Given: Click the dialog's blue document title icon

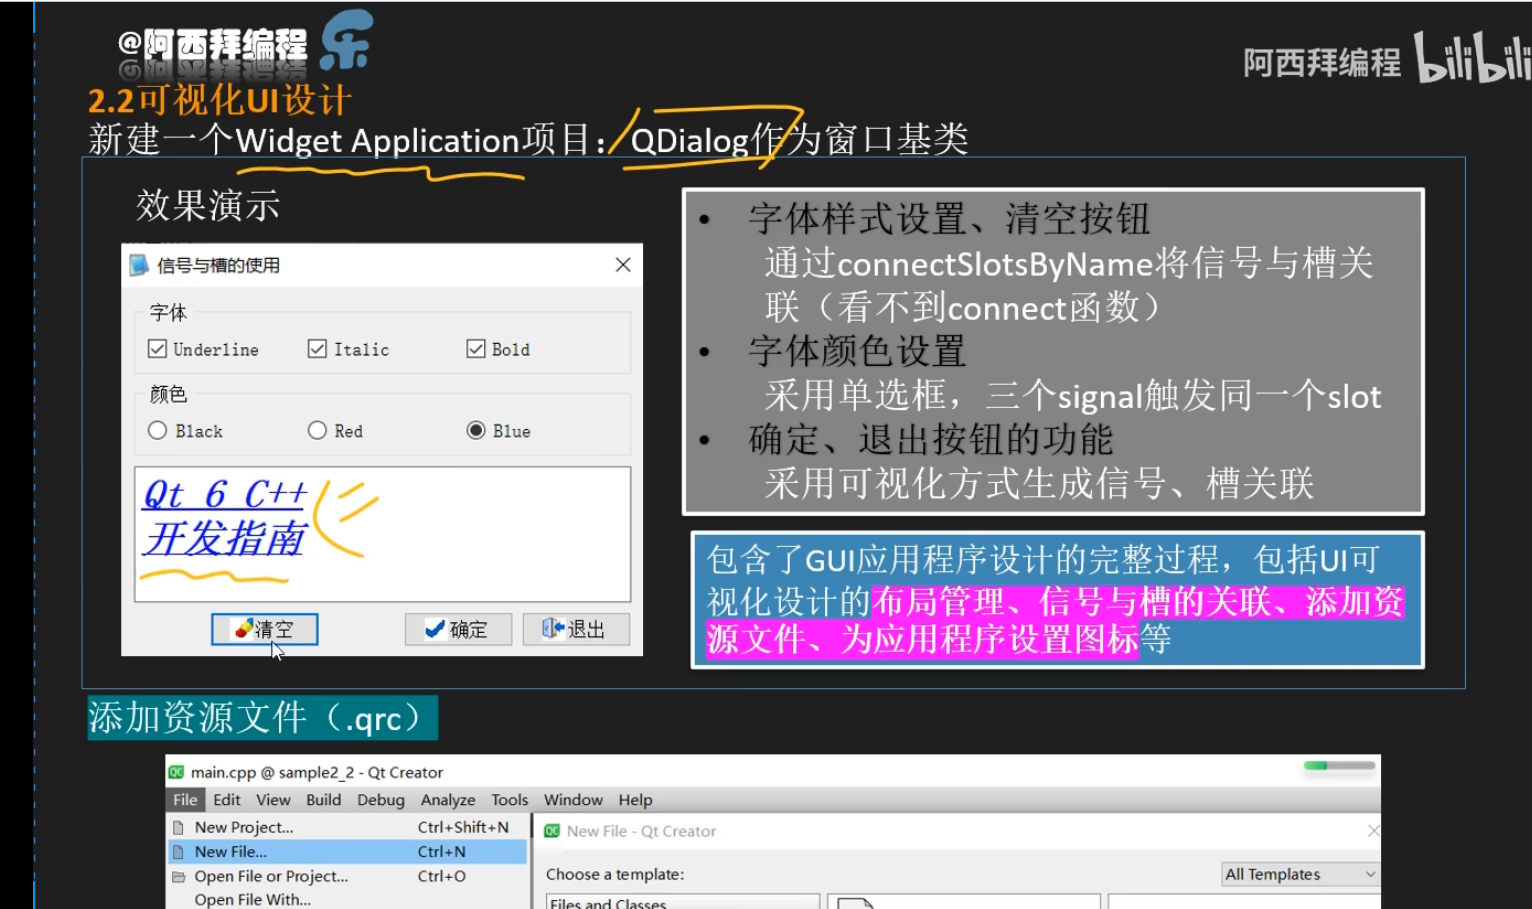Looking at the screenshot, I should (x=139, y=265).
